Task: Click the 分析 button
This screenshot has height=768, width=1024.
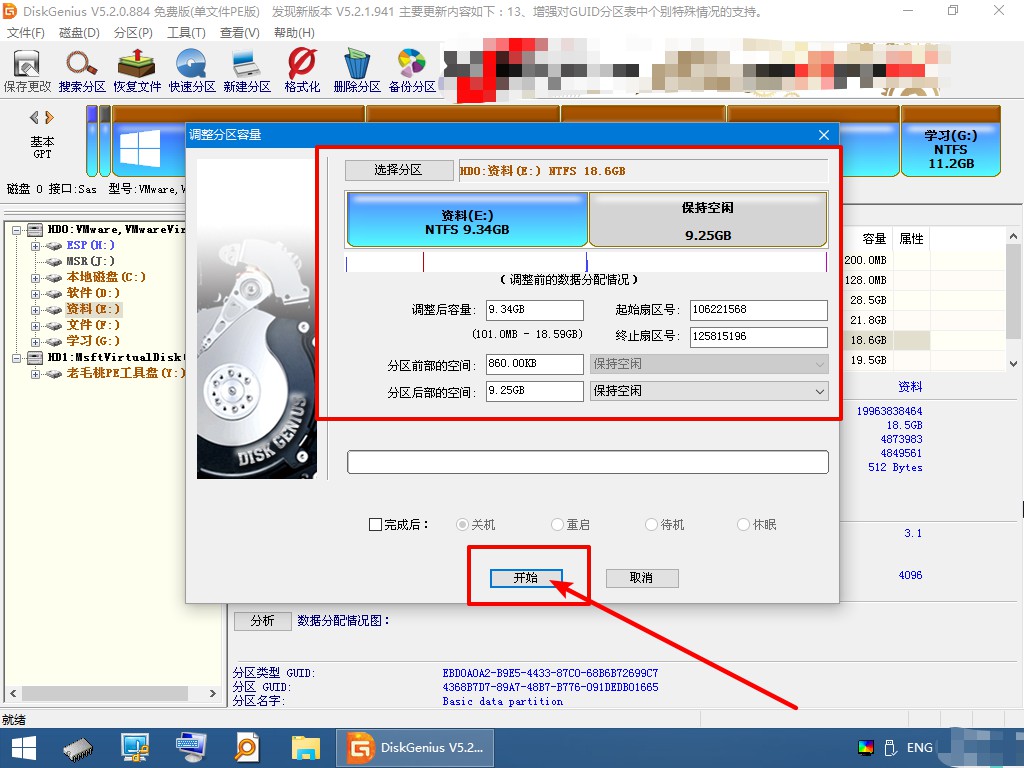Action: pos(263,620)
